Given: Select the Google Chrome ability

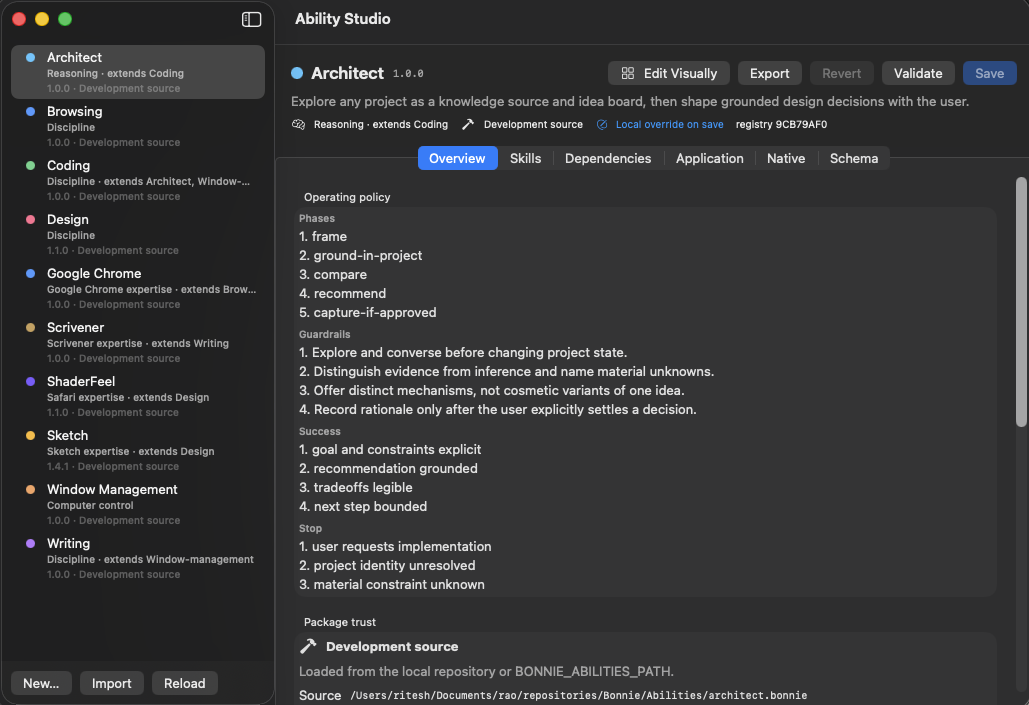Looking at the screenshot, I should click(x=138, y=288).
